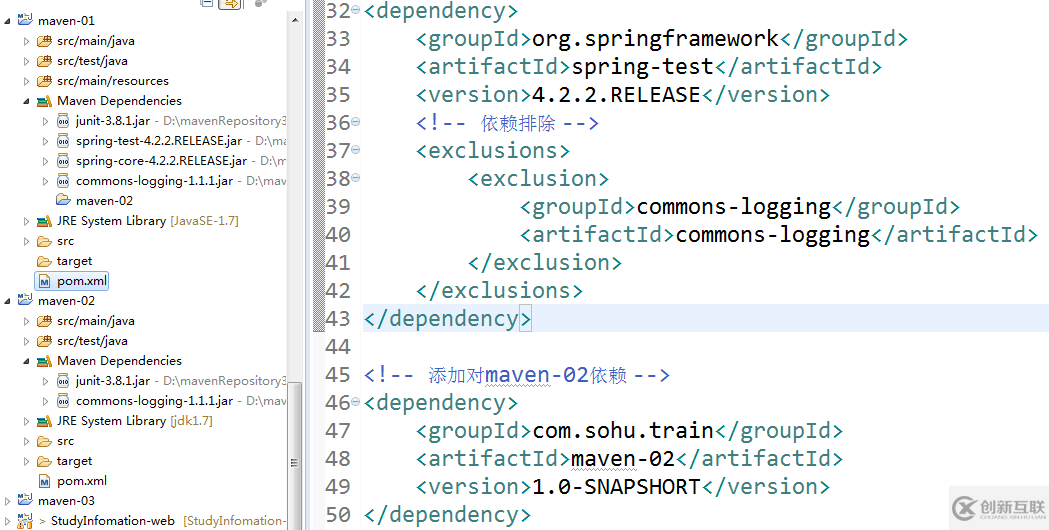This screenshot has width=1049, height=530.
Task: Click on spring-test artifactId value
Action: 642,67
